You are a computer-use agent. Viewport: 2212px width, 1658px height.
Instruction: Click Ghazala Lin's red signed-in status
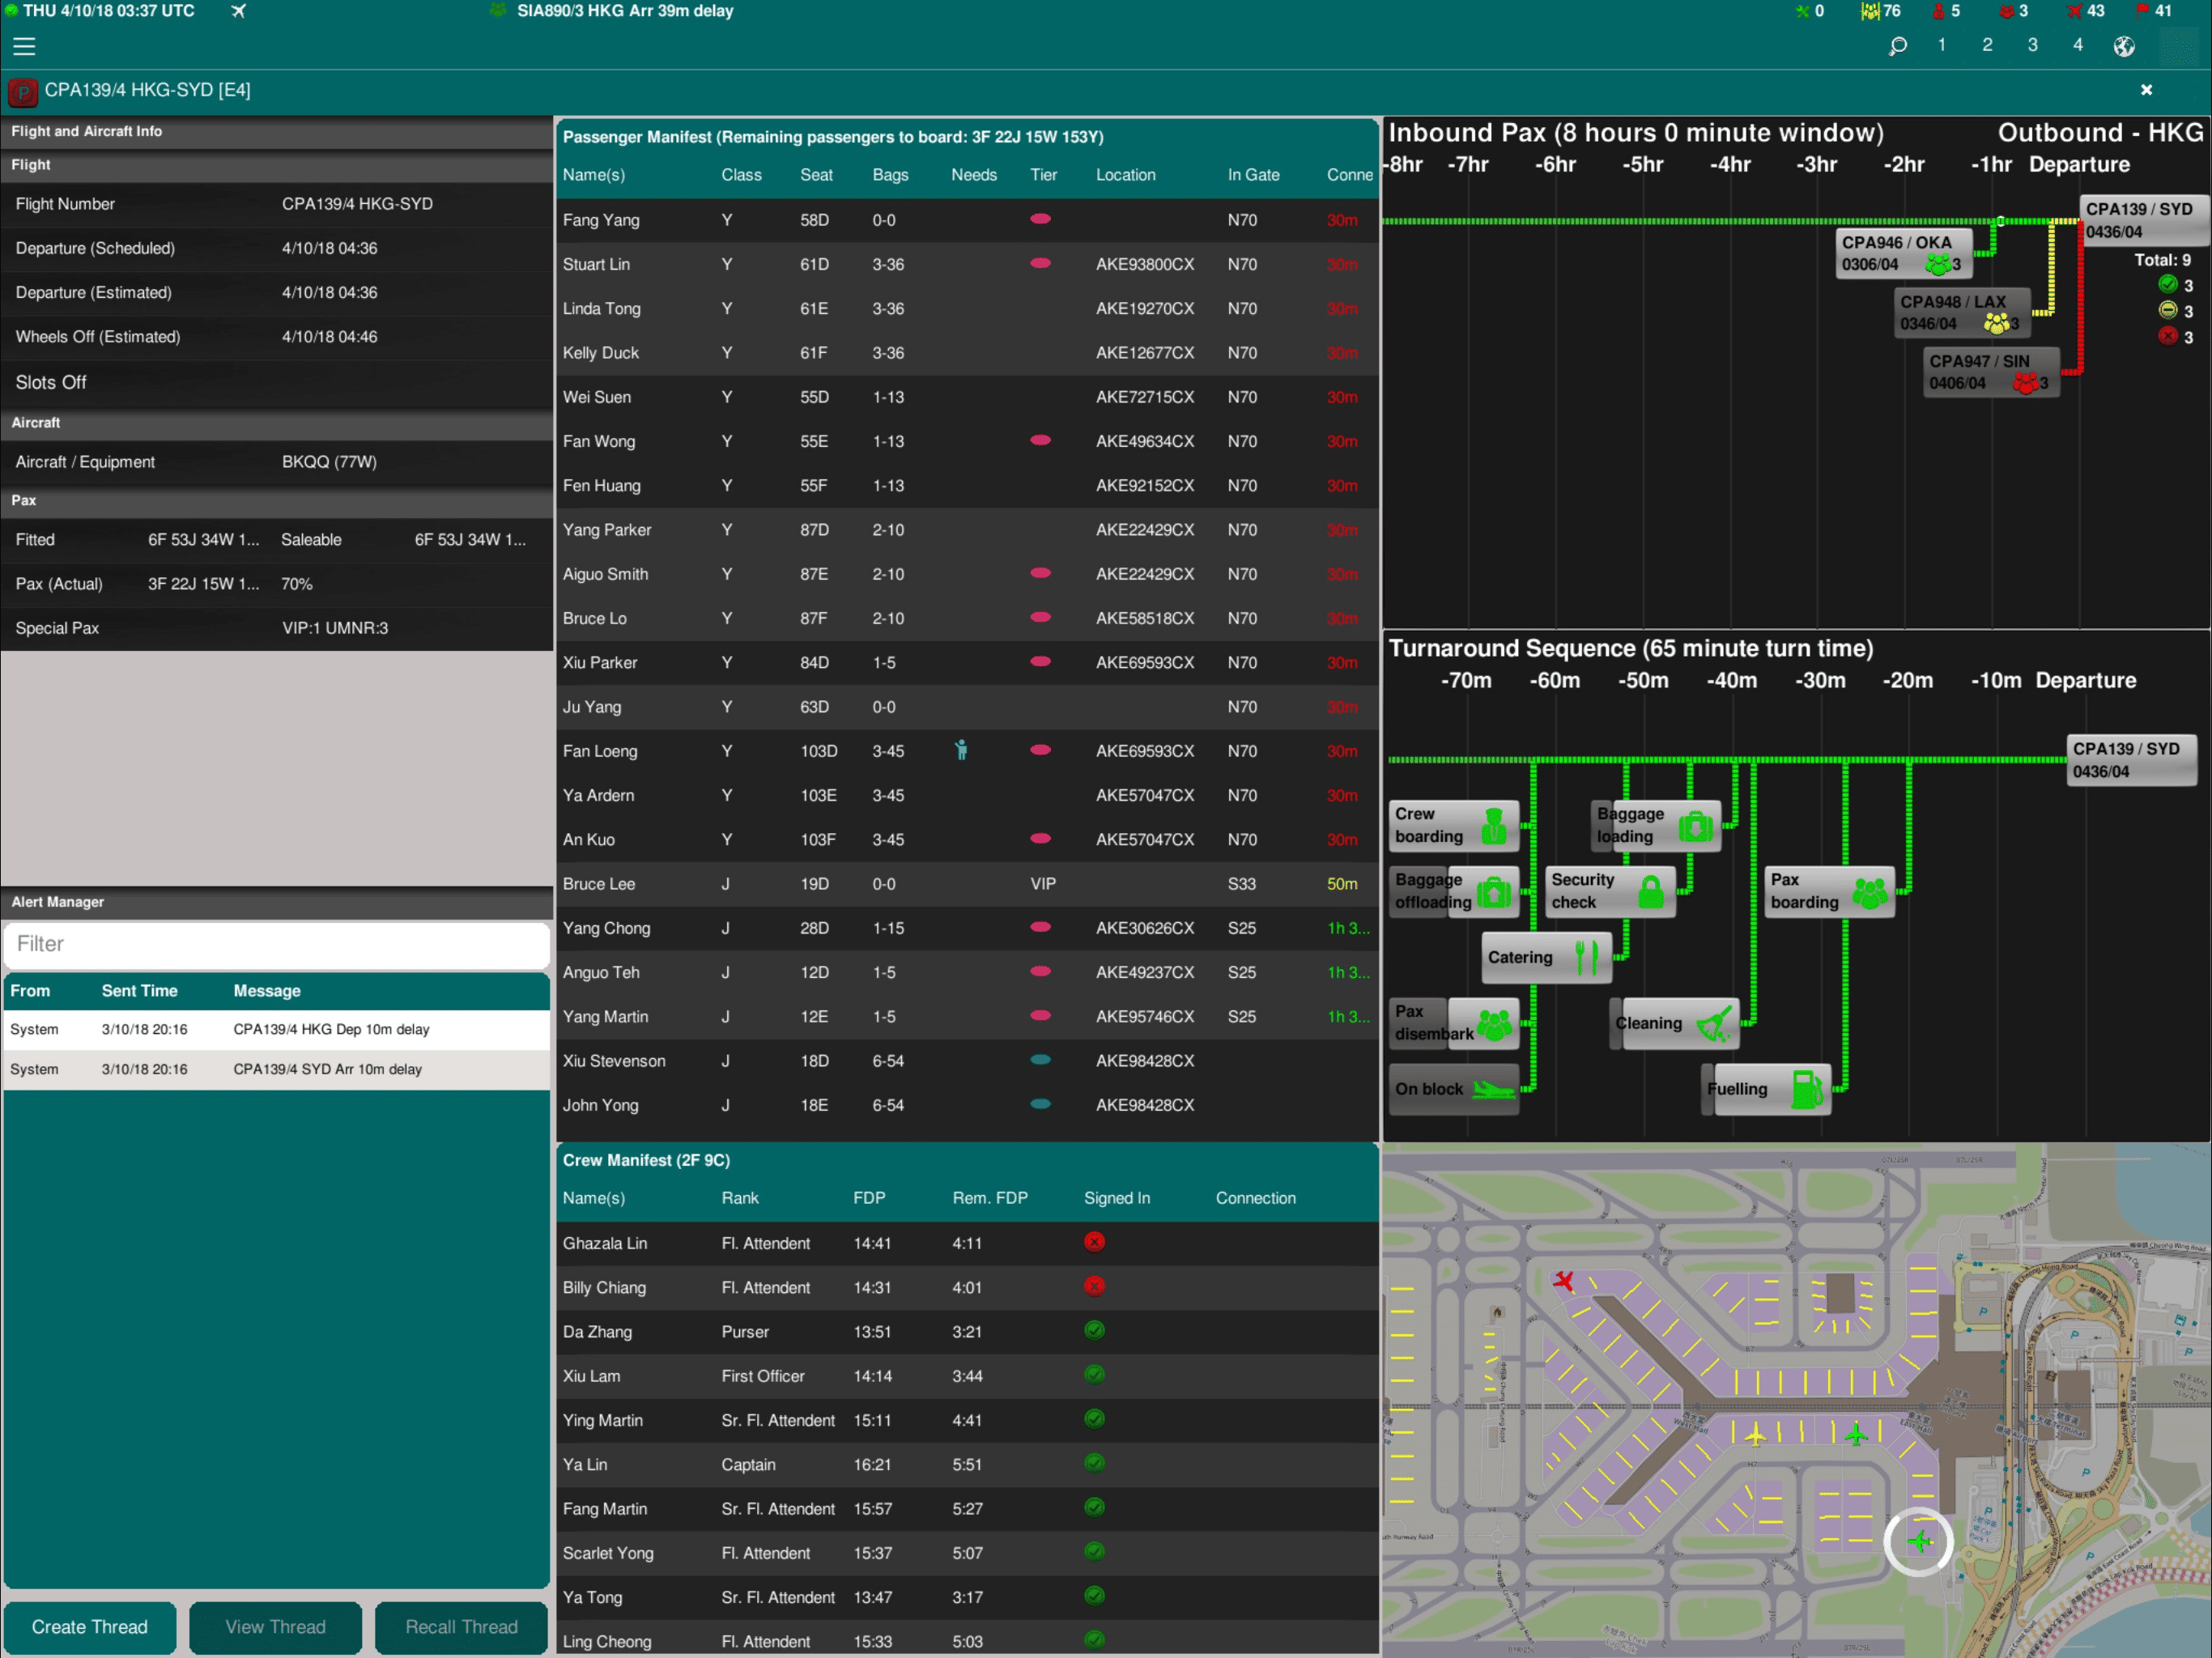(x=1094, y=1242)
